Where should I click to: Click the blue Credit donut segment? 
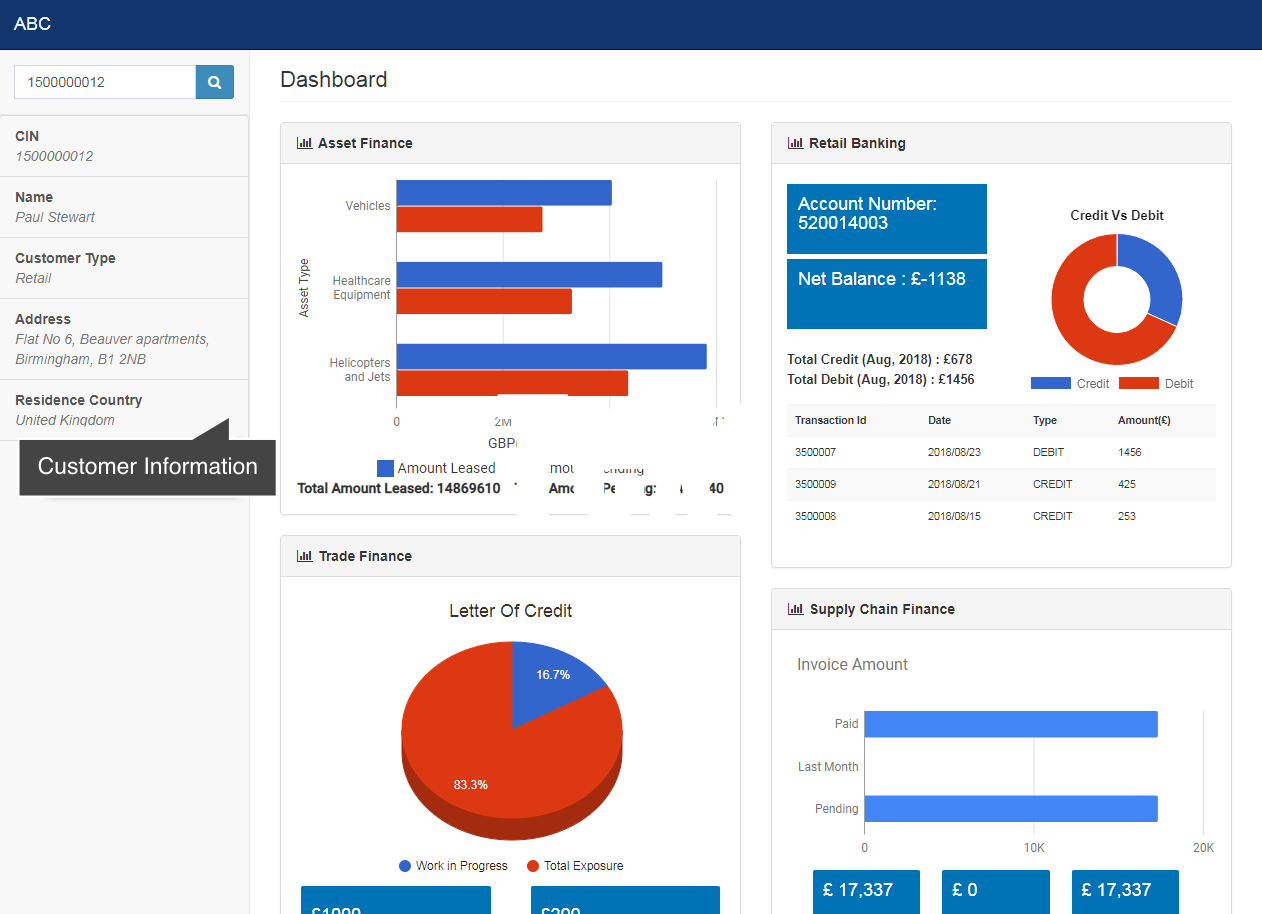click(1160, 275)
